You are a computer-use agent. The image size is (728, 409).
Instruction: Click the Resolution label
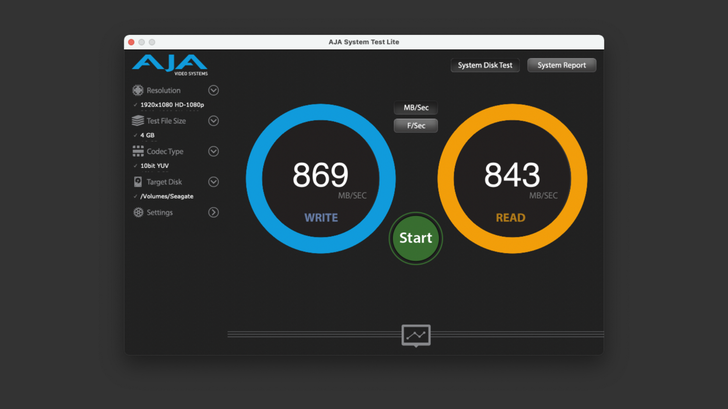pyautogui.click(x=163, y=90)
